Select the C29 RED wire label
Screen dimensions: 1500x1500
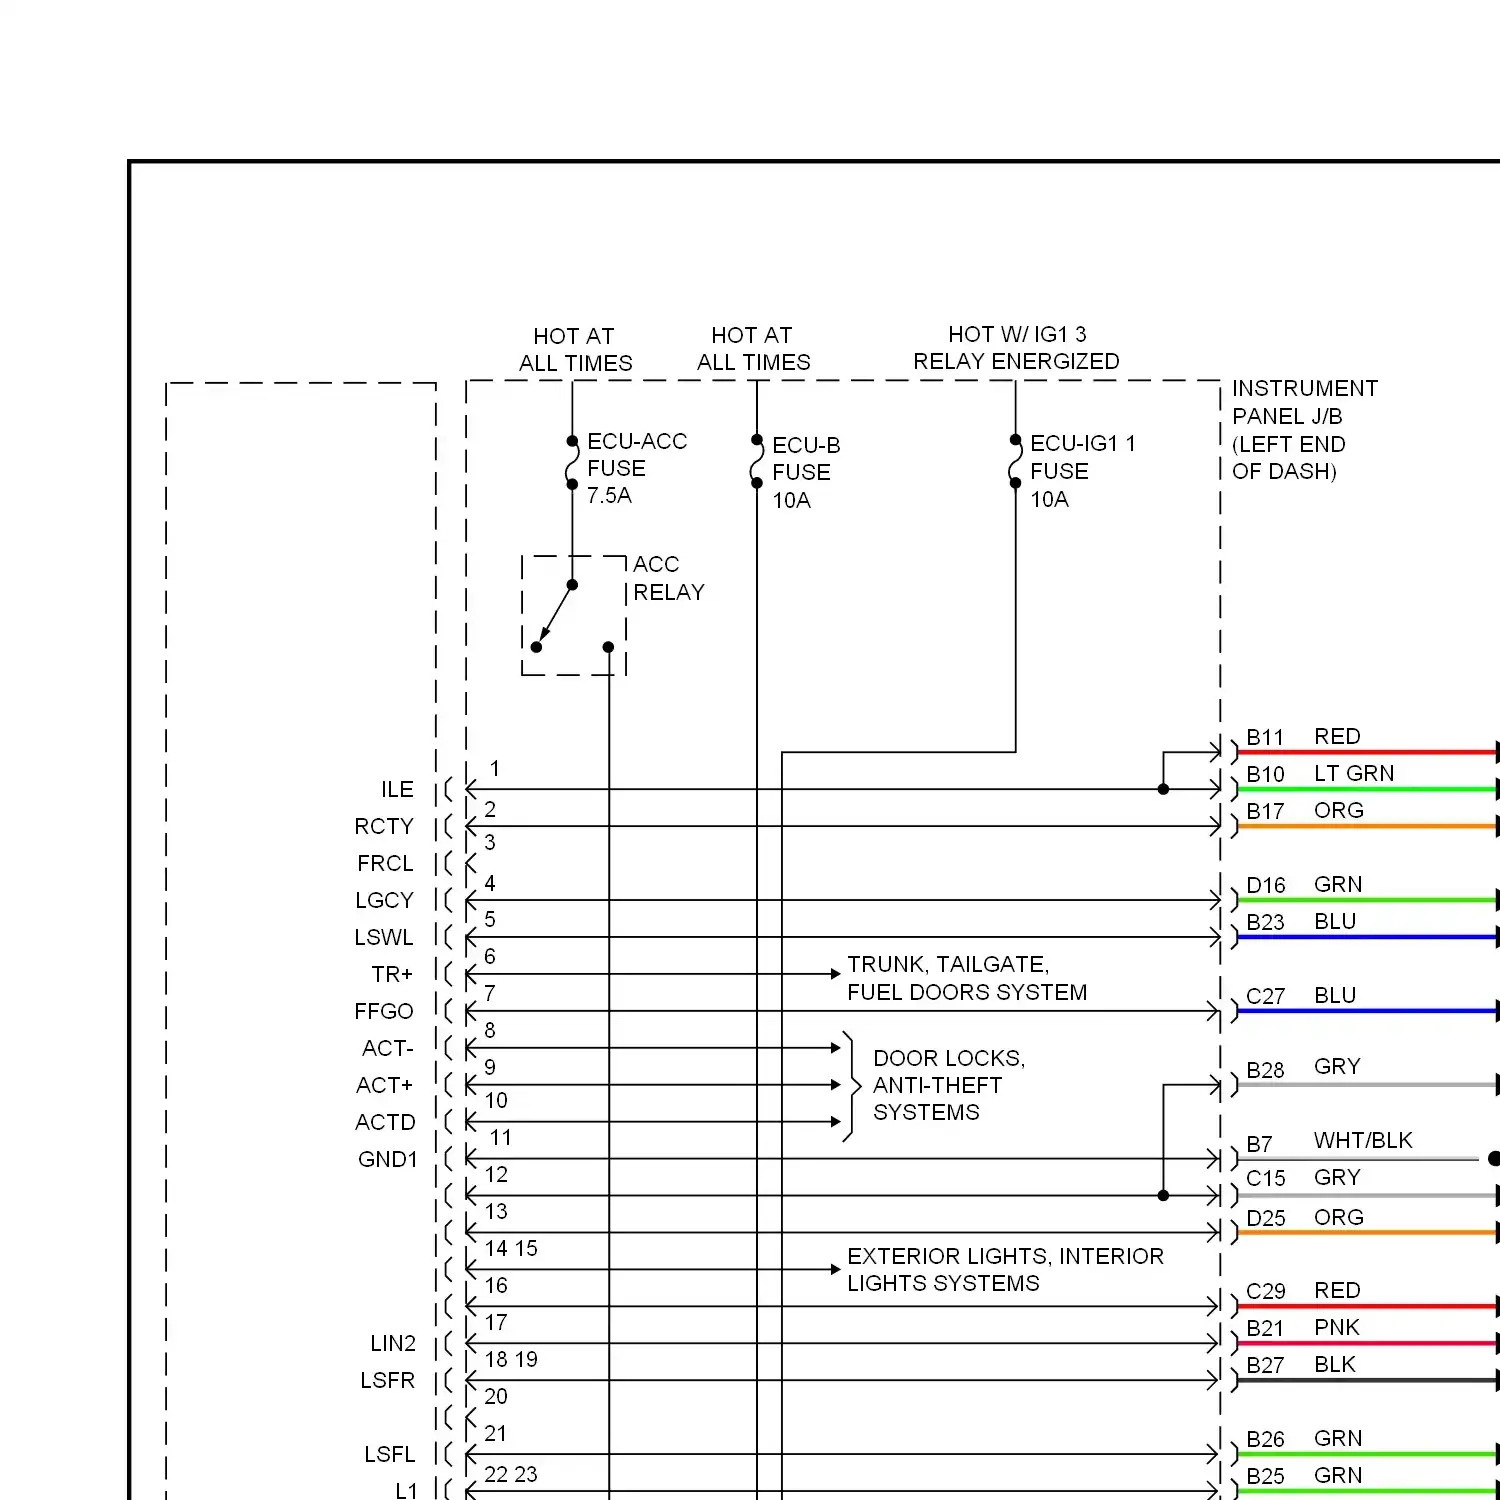1303,1291
